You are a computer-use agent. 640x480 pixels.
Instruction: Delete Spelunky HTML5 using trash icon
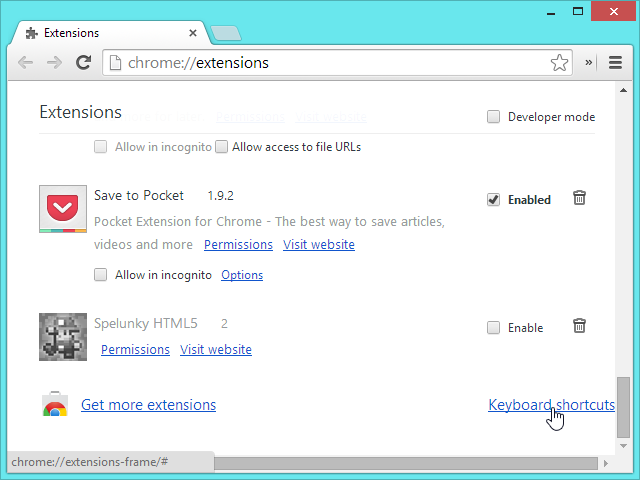[579, 326]
